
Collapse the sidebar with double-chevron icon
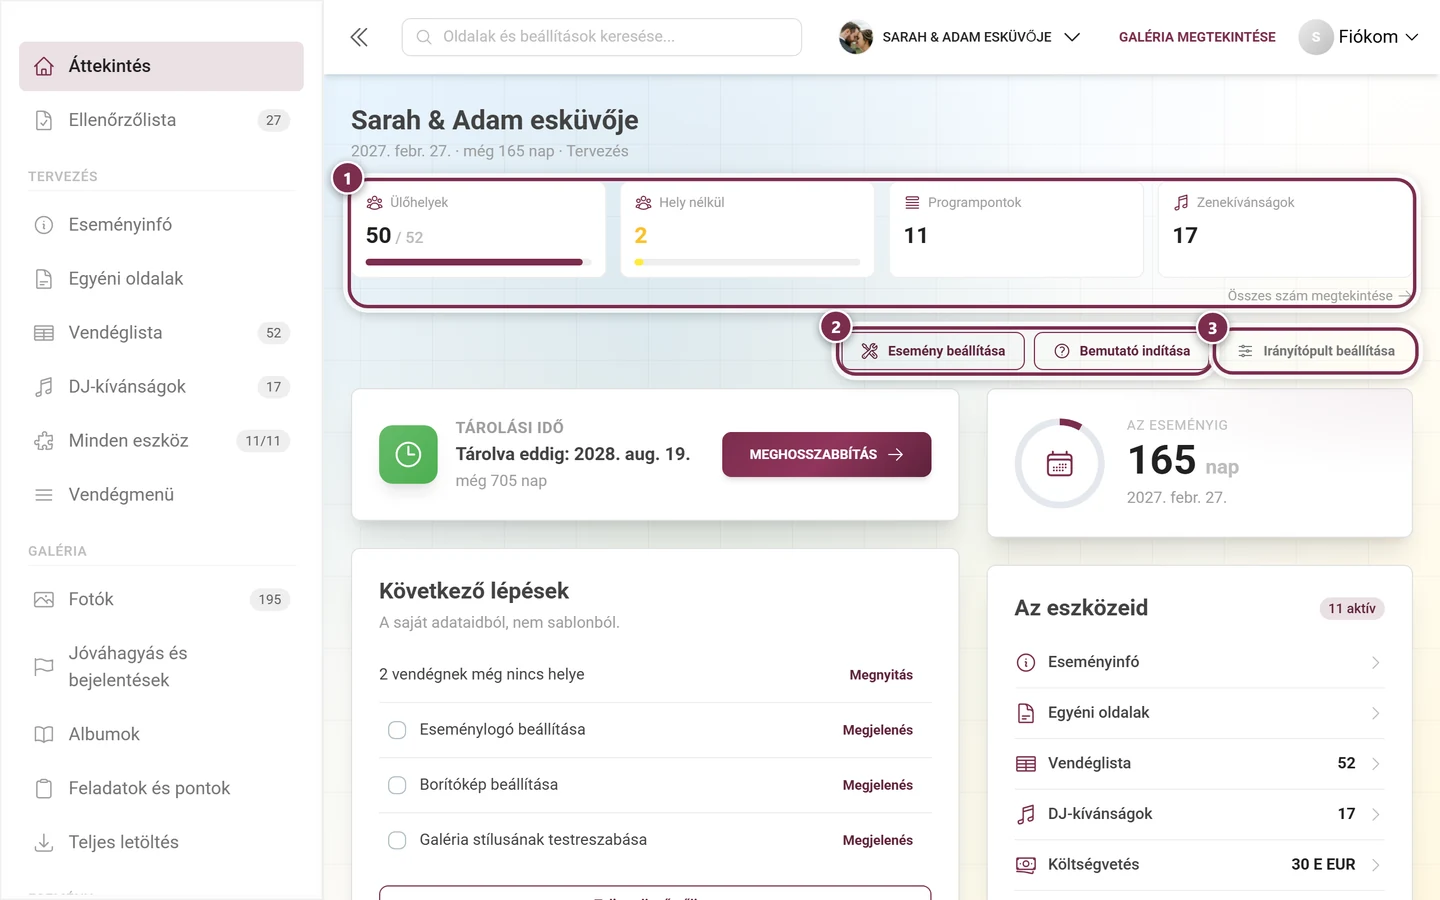click(359, 37)
